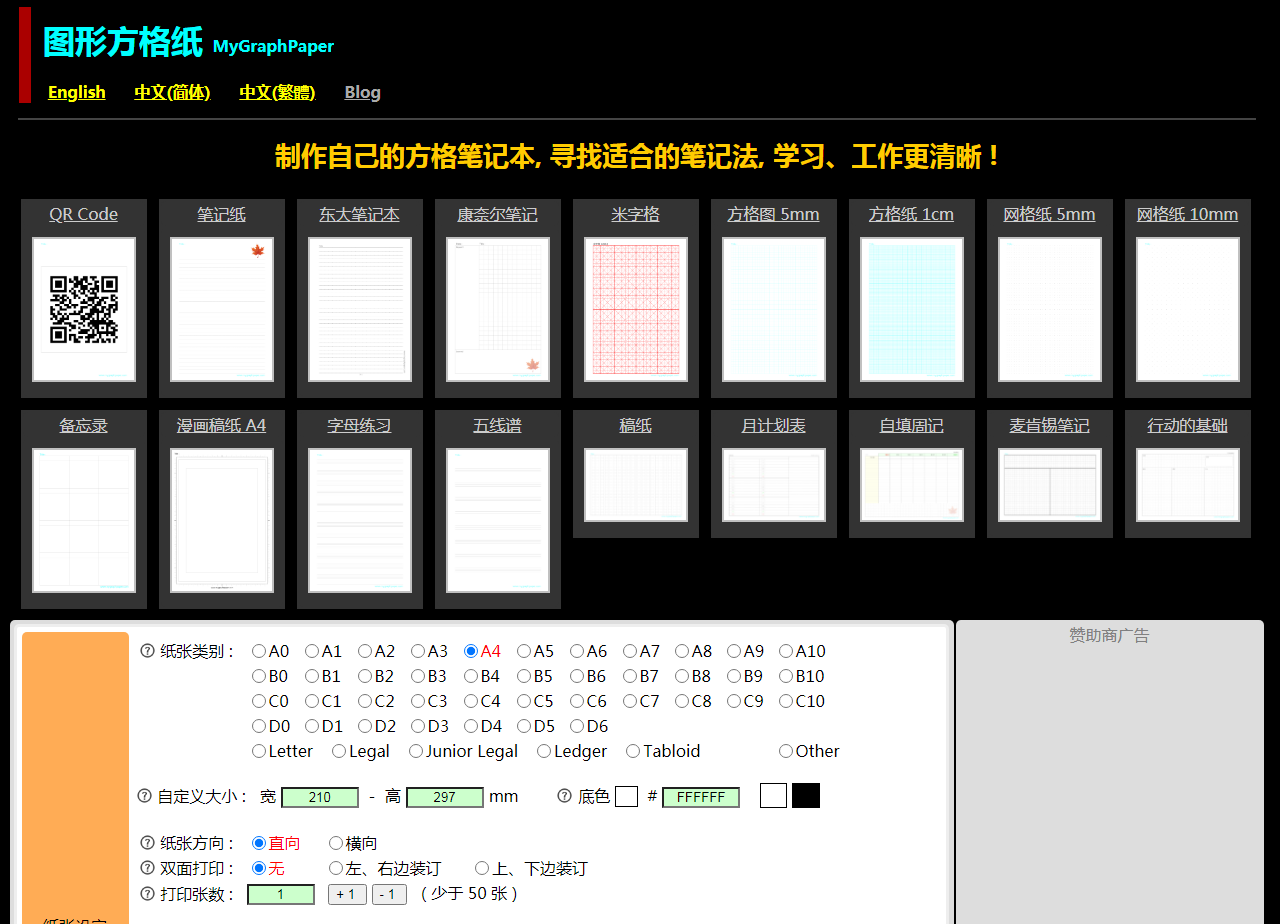Pick the white background swatch
The height and width of the screenshot is (924, 1280).
tap(773, 795)
